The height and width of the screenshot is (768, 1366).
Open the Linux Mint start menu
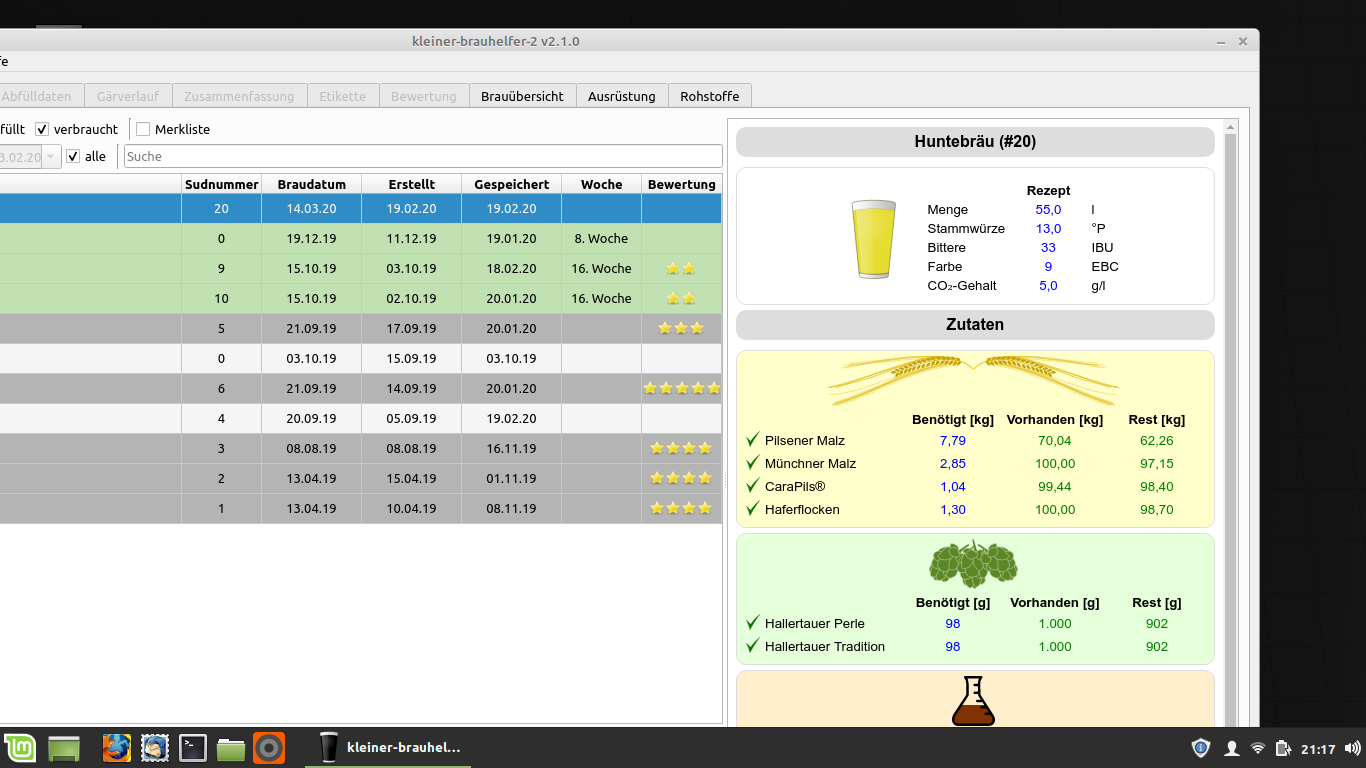click(20, 747)
